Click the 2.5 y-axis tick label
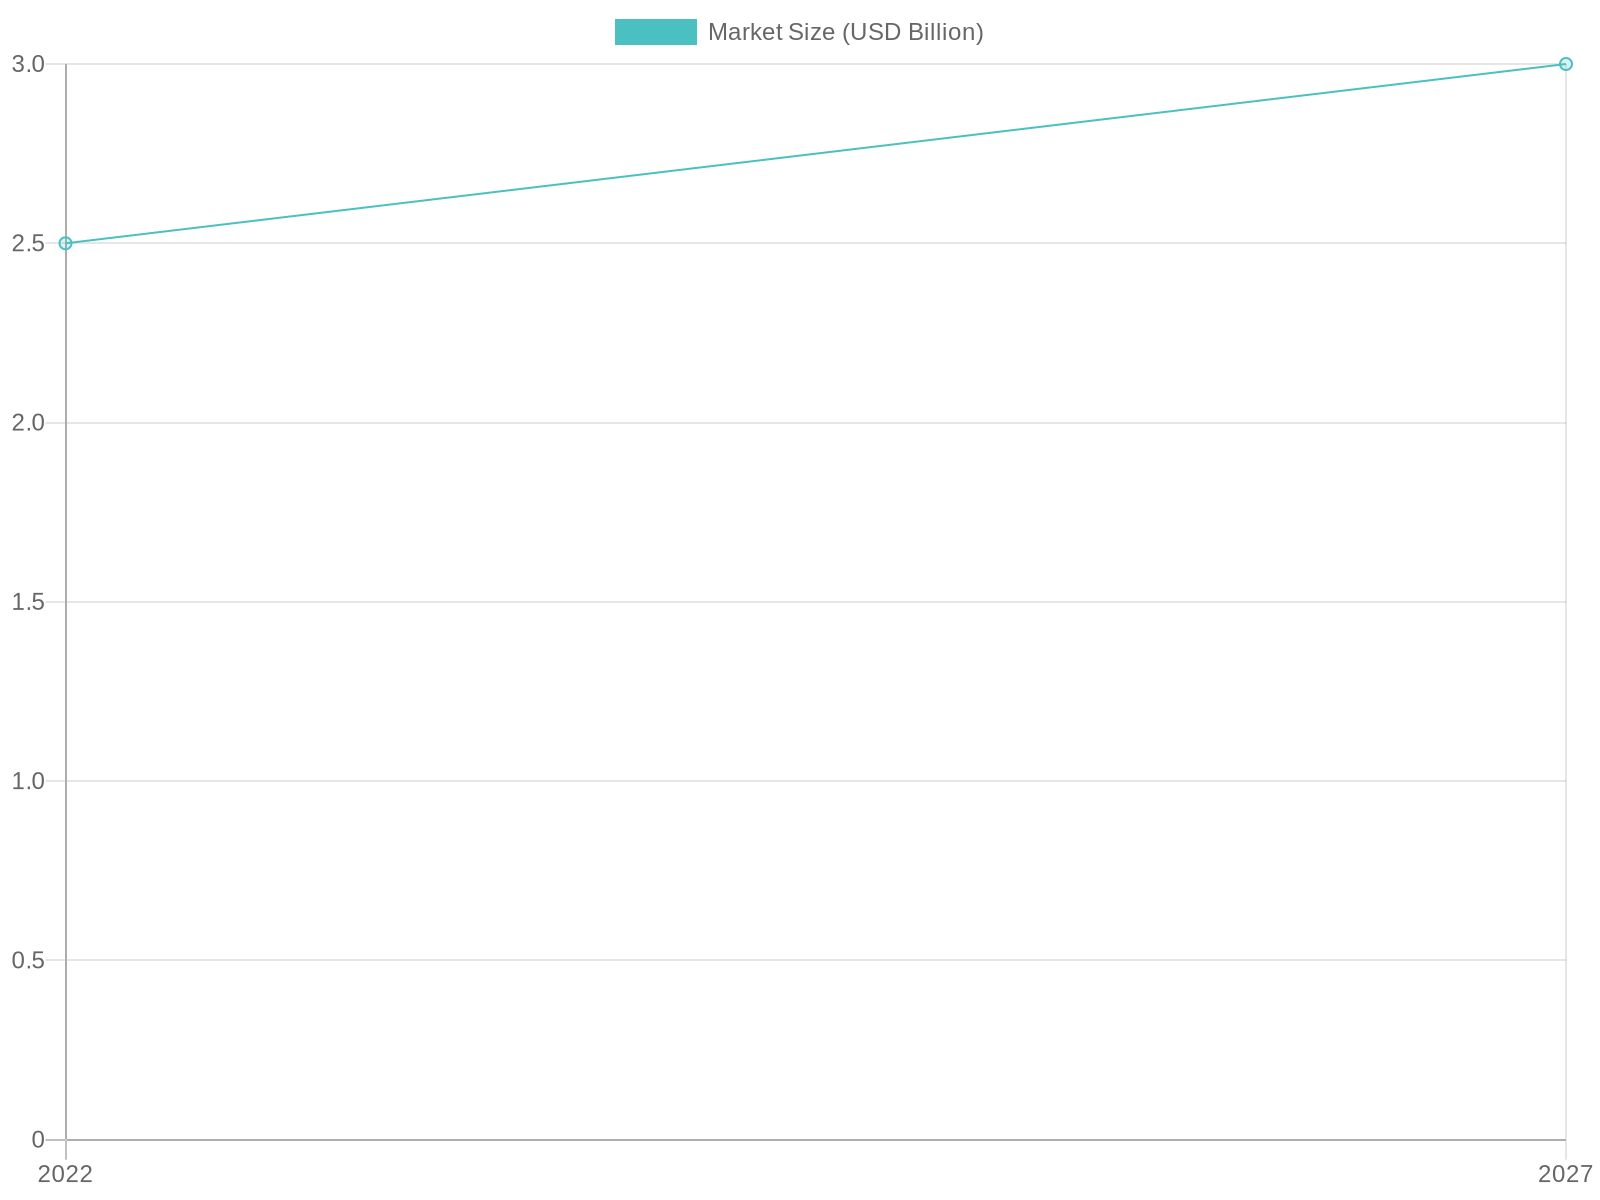Viewport: 1600px width, 1200px height. click(28, 243)
